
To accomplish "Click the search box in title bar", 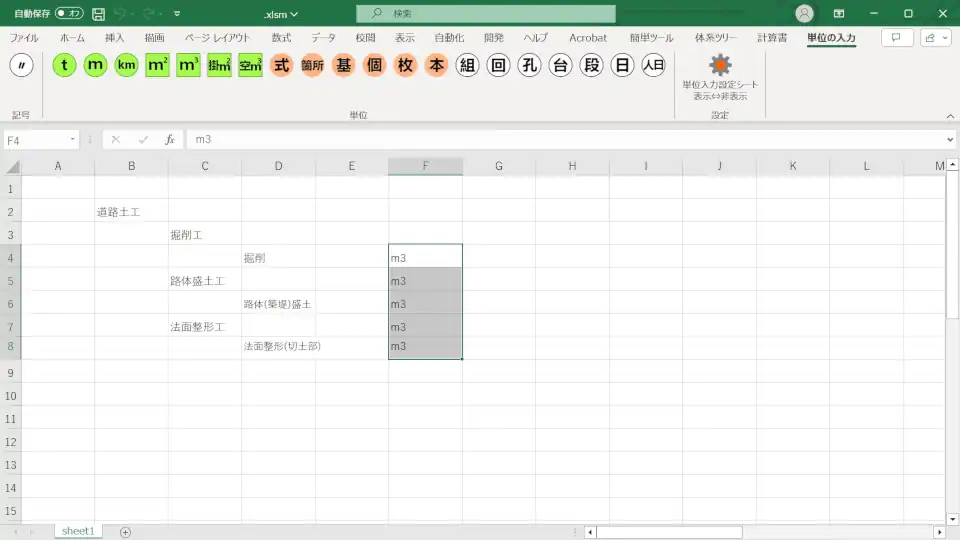I will pos(486,14).
